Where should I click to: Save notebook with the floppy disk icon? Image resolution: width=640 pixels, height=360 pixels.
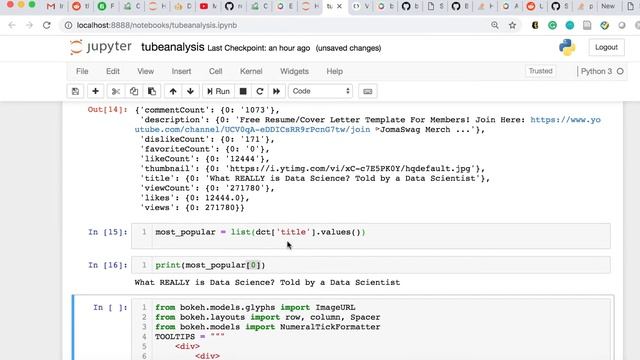pyautogui.click(x=76, y=91)
